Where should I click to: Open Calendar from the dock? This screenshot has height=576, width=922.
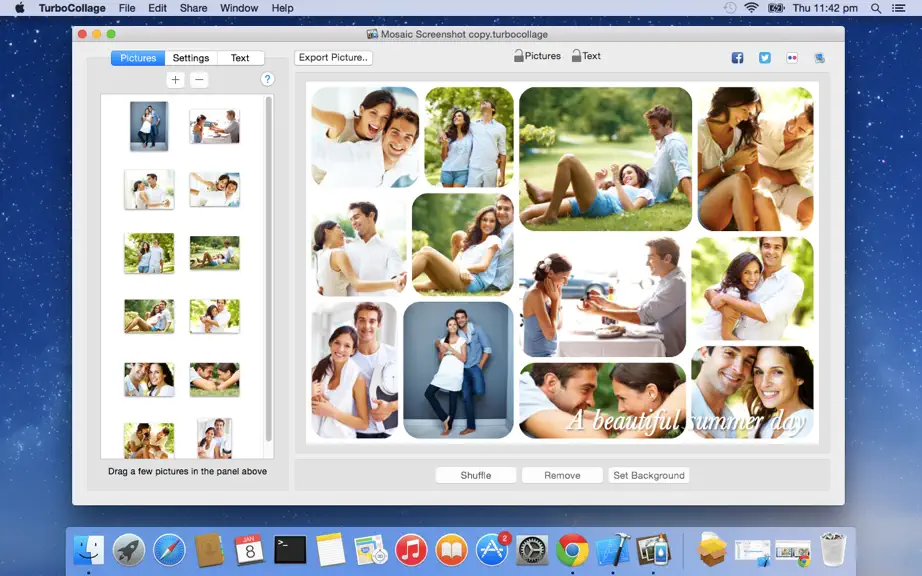250,551
